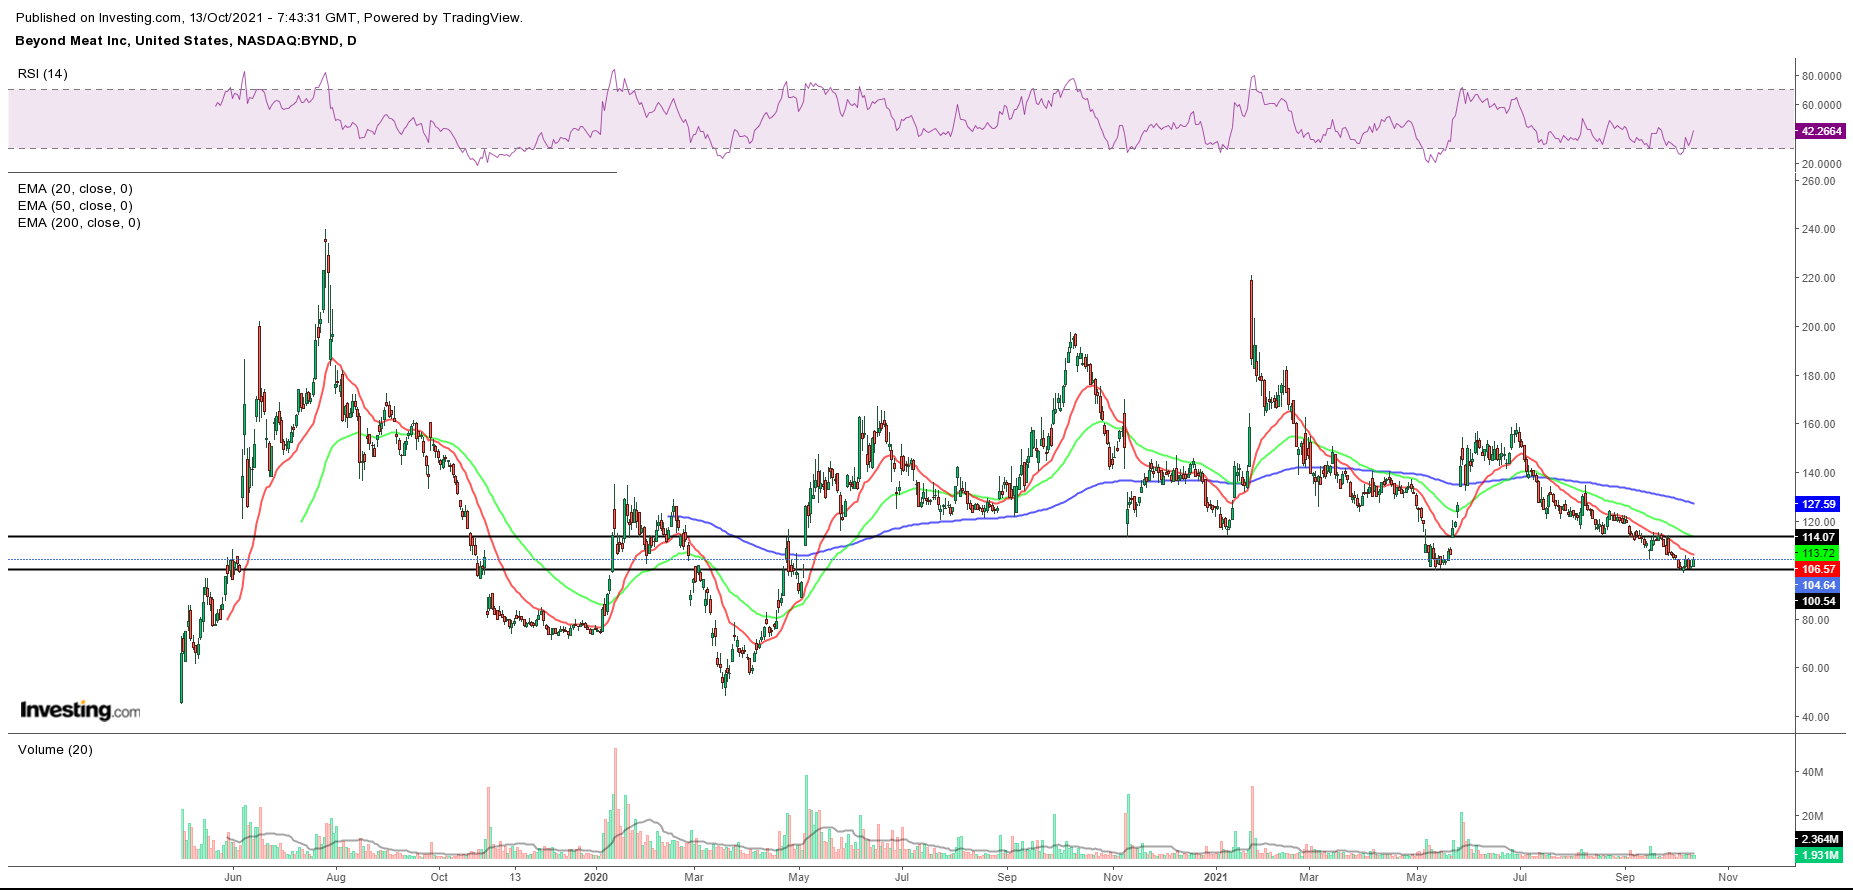Click the Oct label on time axis
This screenshot has width=1853, height=890.
coord(439,877)
